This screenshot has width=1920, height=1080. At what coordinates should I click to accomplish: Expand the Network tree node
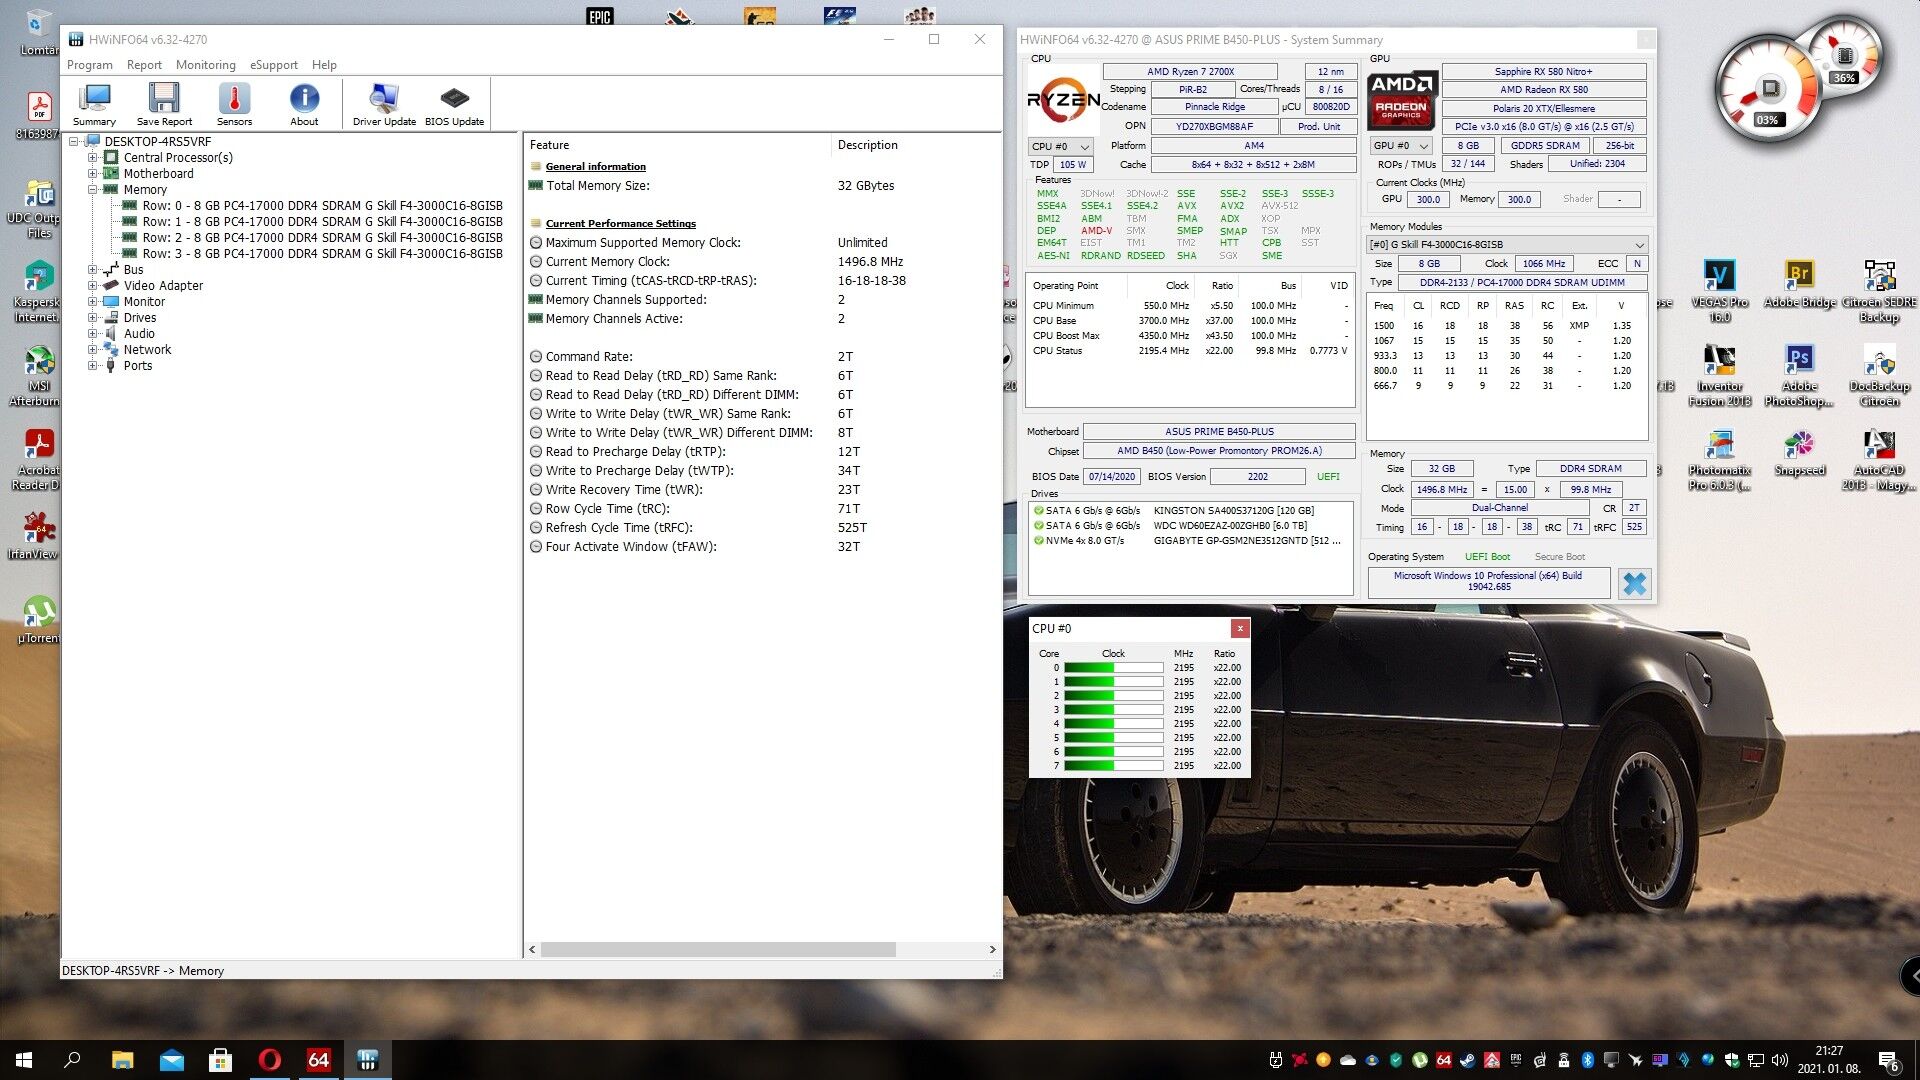(92, 350)
